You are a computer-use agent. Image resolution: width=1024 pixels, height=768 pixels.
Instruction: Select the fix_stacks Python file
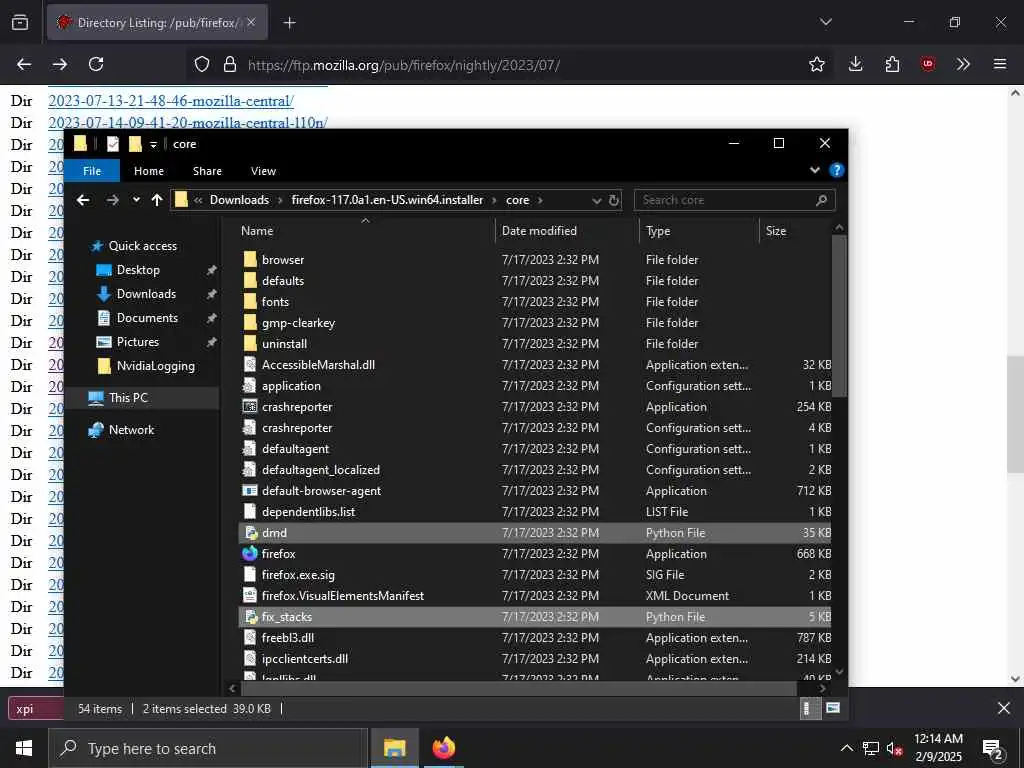(535, 616)
